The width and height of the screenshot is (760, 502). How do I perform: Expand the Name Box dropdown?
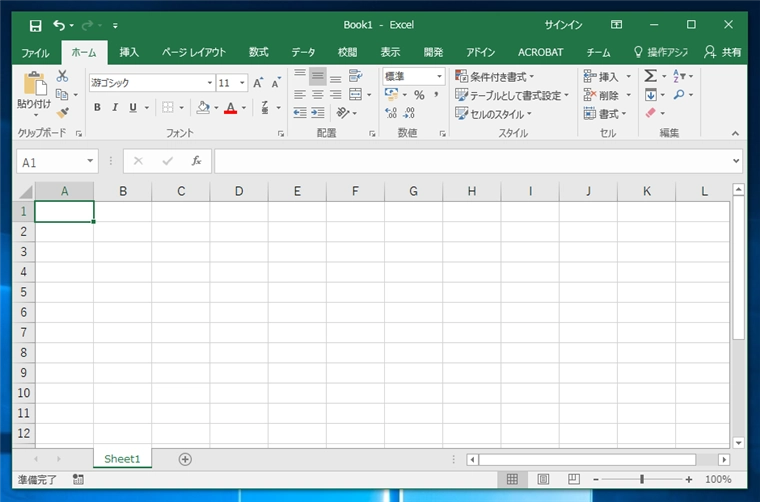click(x=90, y=161)
